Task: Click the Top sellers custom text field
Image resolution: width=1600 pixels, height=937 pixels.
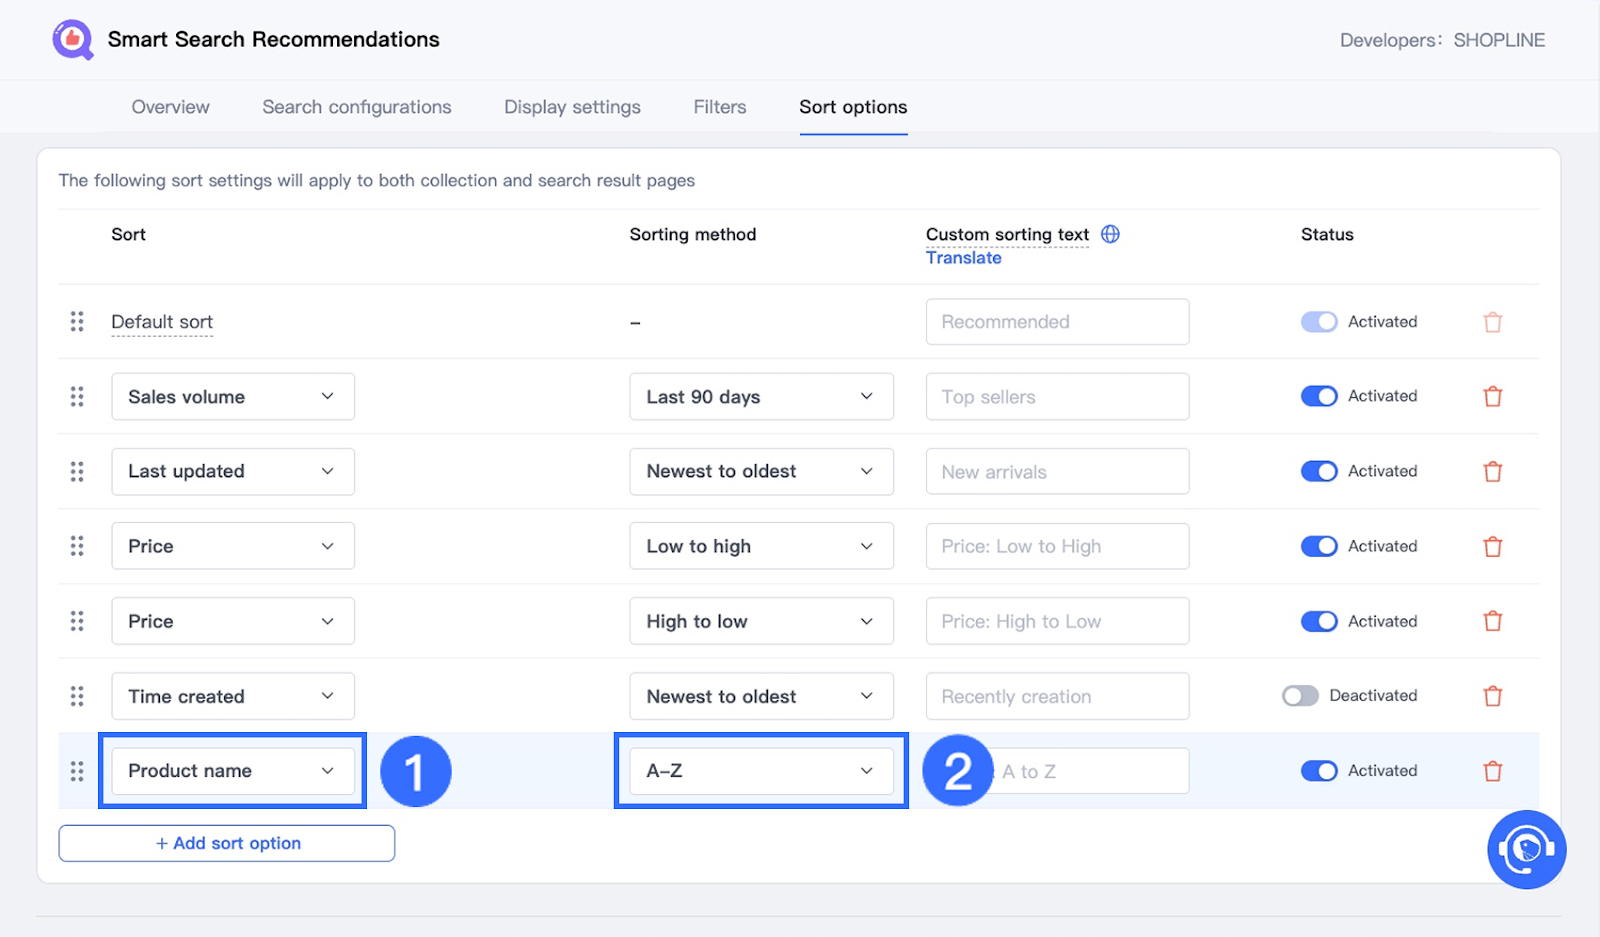Action: pos(1057,397)
